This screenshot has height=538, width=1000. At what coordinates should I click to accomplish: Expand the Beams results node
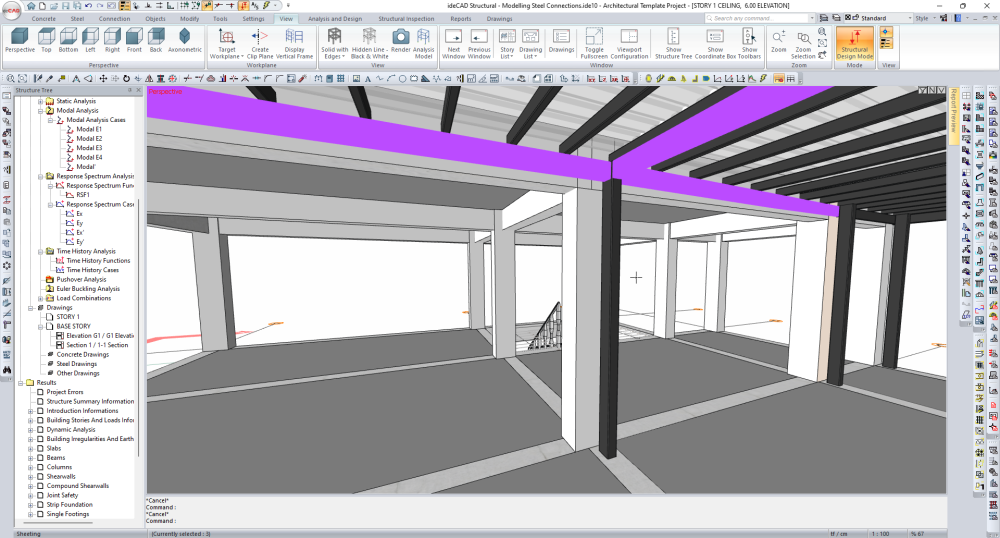[x=30, y=458]
